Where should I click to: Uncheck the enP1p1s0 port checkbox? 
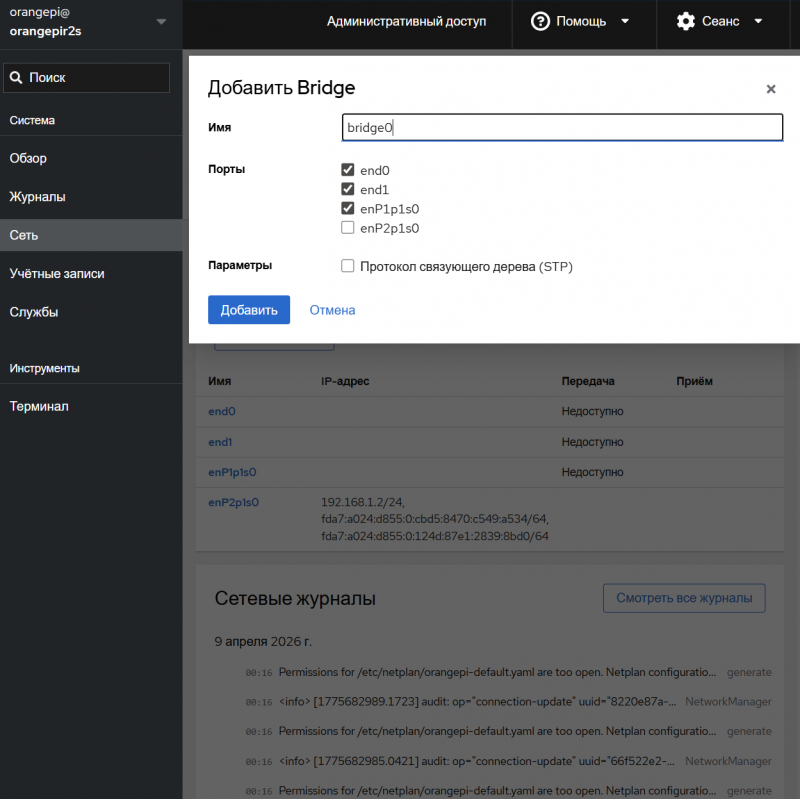[348, 208]
